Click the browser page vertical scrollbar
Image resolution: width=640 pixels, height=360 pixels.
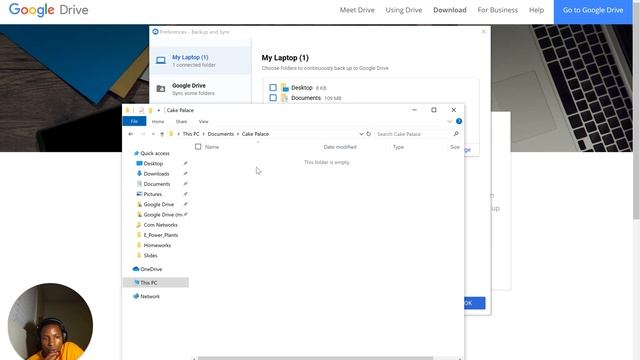636,110
